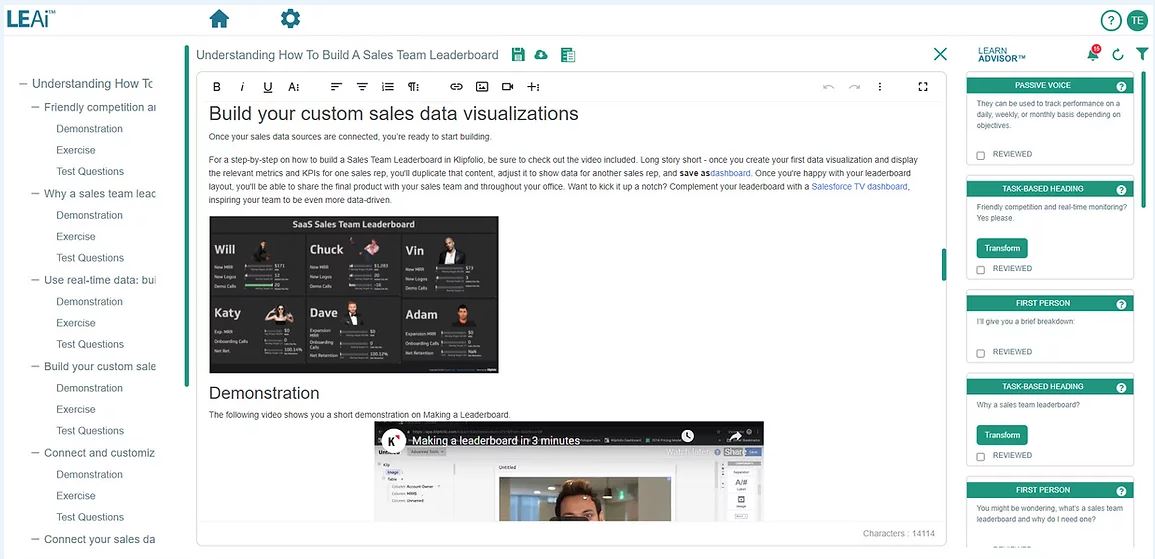Insert a link using the editor toolbar
Screen dimensions: 1155x559
pyautogui.click(x=456, y=87)
